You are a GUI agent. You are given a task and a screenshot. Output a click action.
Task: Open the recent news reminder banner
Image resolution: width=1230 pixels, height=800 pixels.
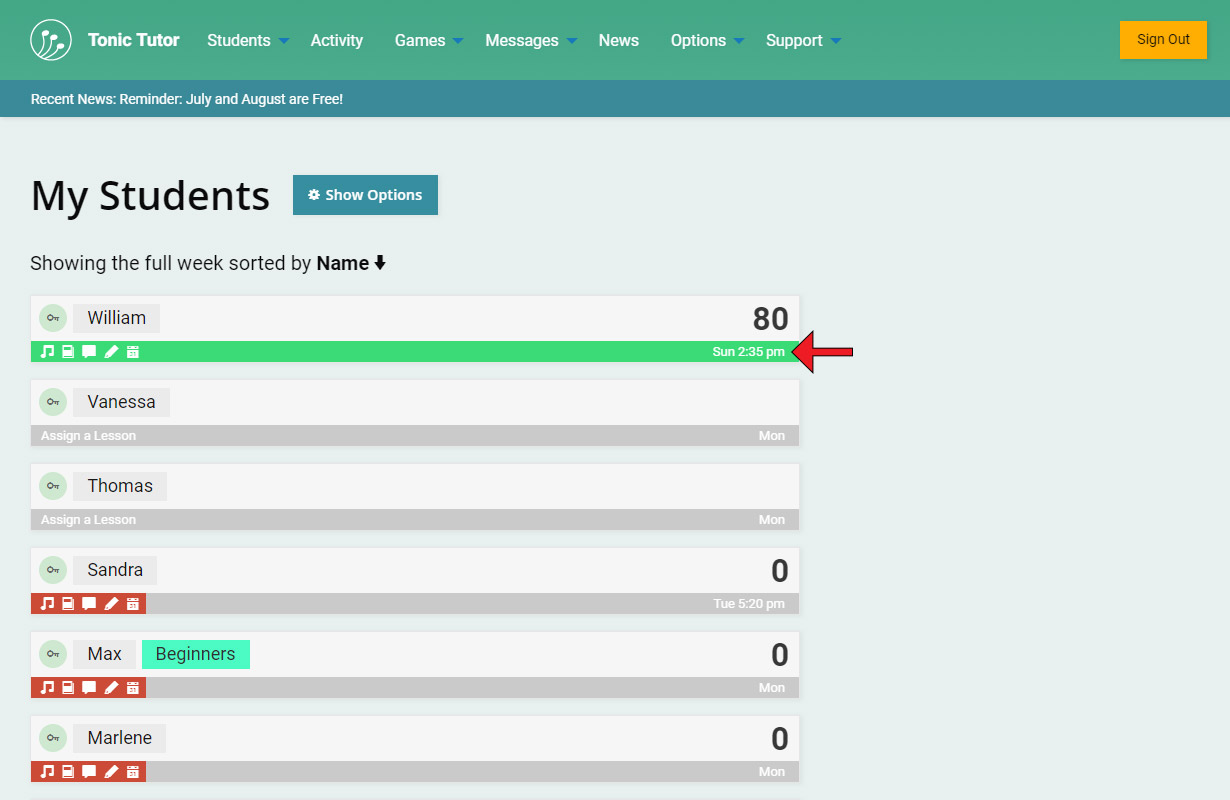point(187,99)
